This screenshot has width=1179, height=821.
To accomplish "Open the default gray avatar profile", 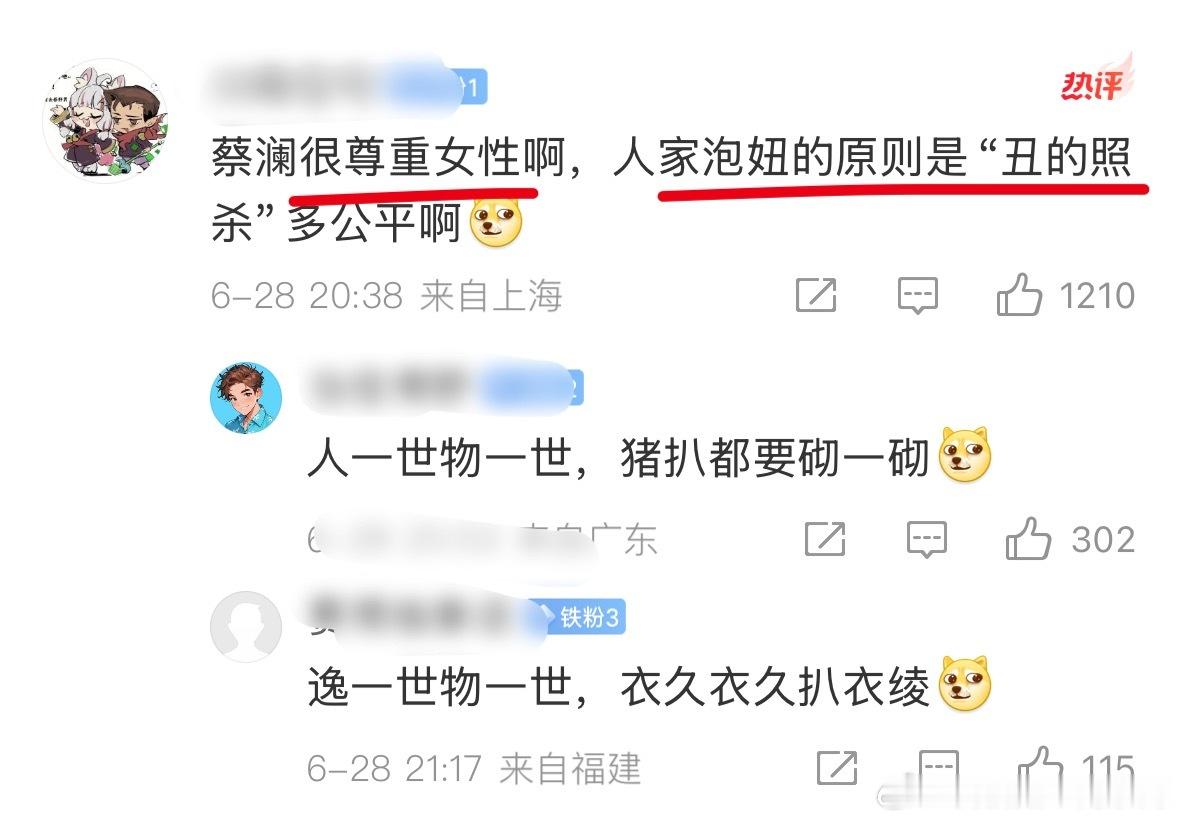I will click(x=246, y=626).
